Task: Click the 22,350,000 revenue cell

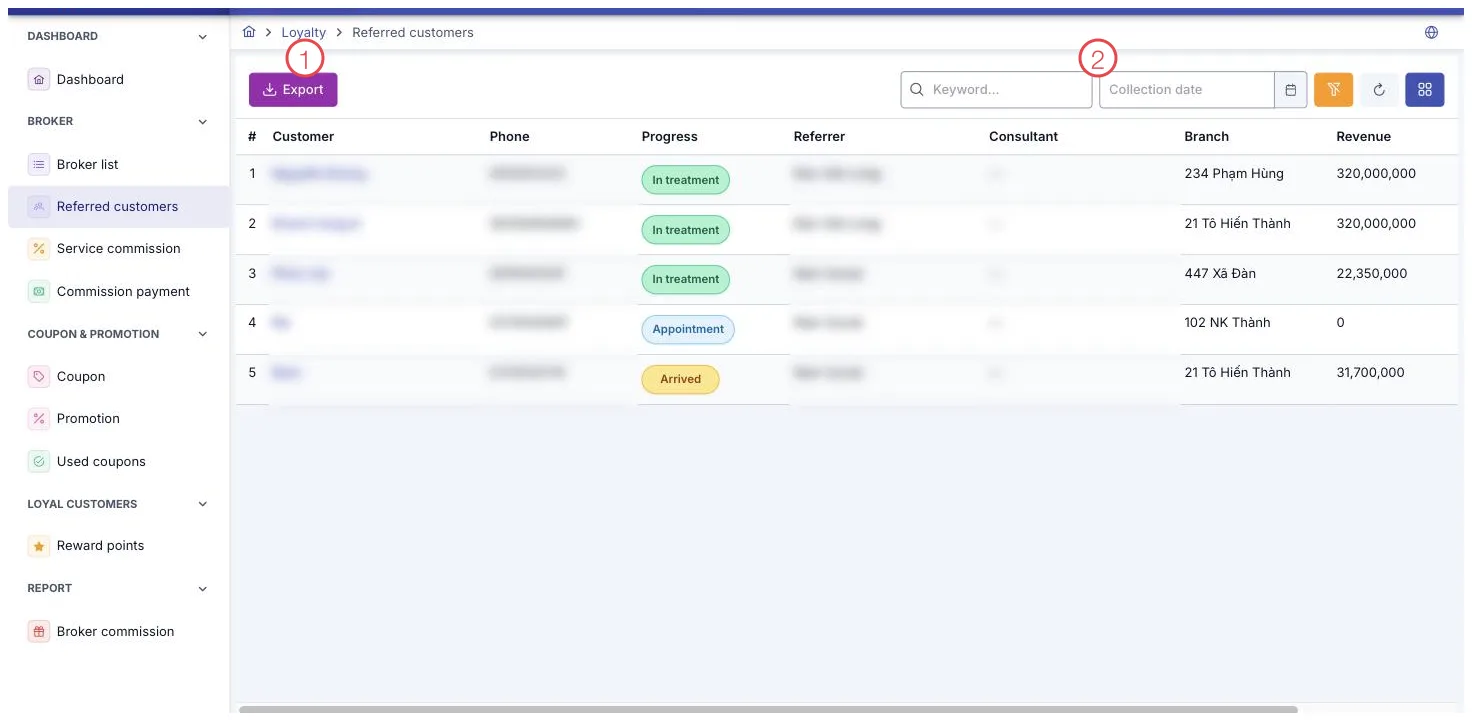Action: 1372,273
